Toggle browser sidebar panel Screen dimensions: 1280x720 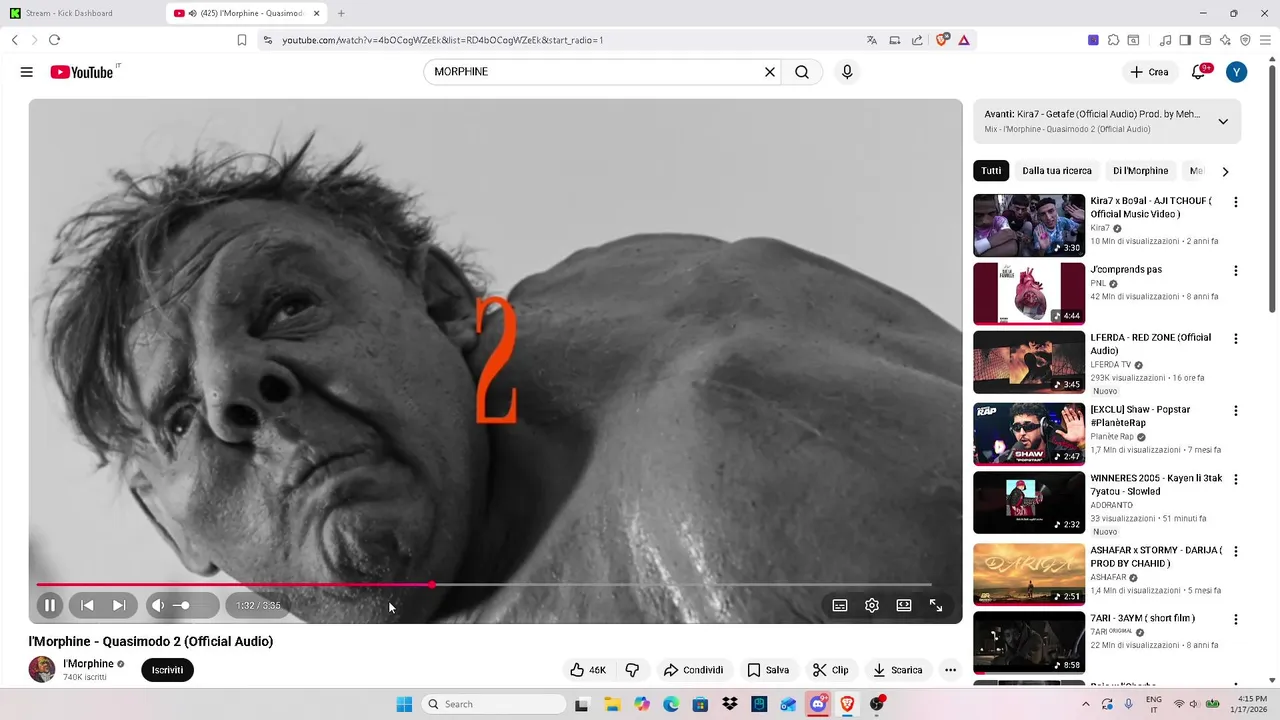(1185, 40)
